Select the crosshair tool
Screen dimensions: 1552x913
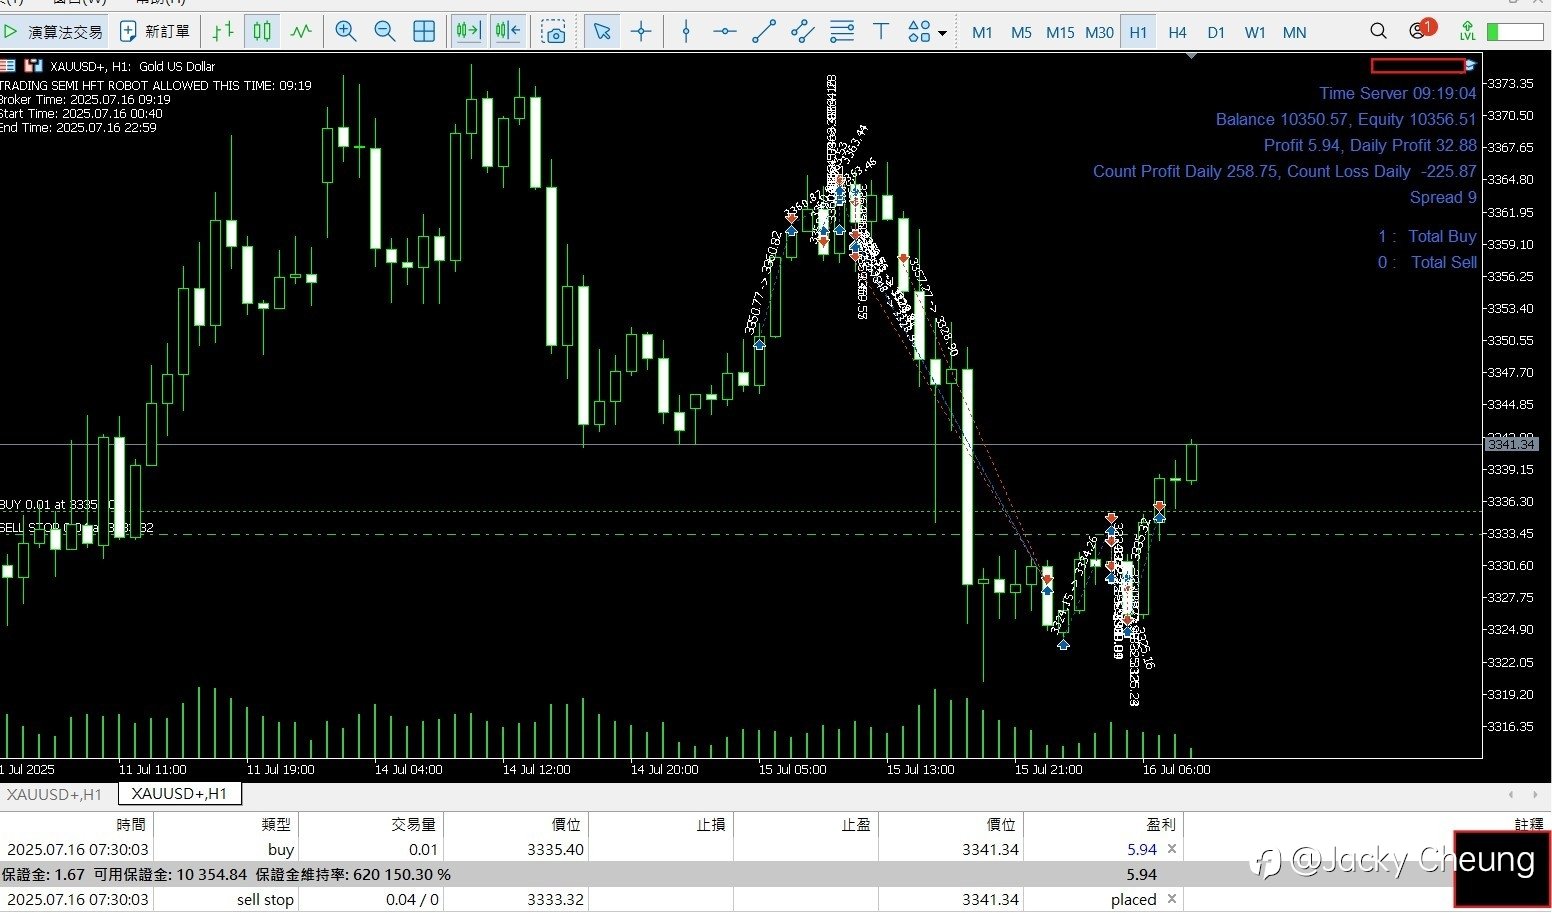(x=641, y=32)
